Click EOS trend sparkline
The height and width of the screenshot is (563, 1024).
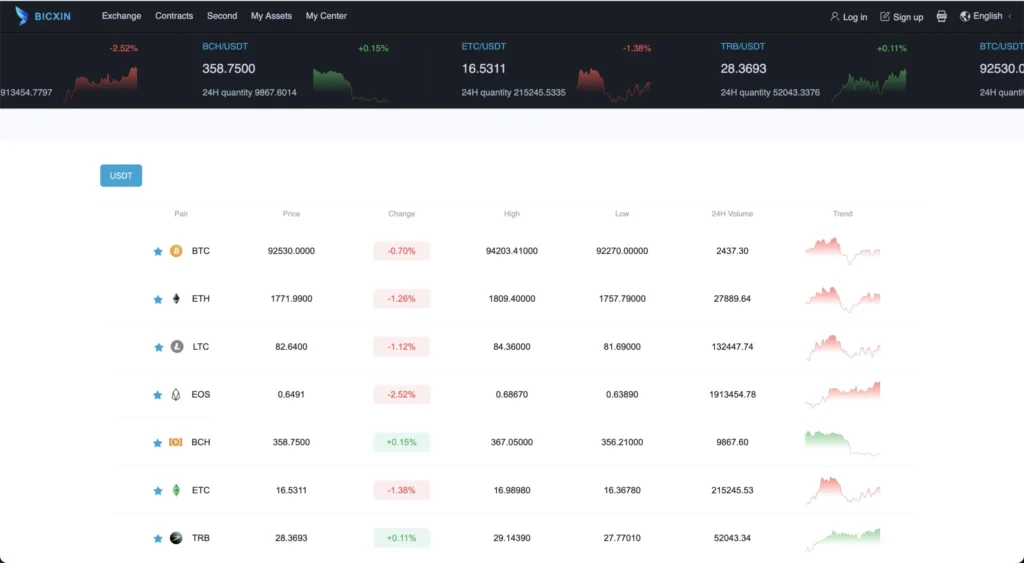[842, 394]
